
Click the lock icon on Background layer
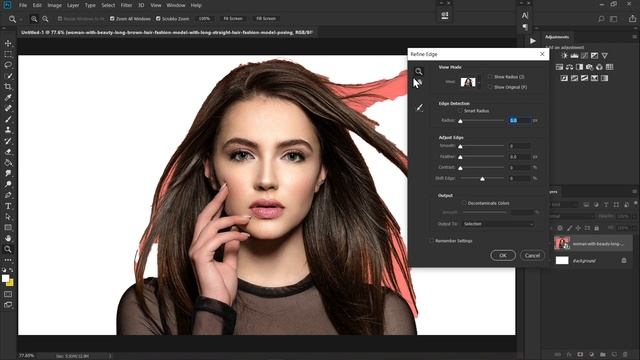point(624,260)
